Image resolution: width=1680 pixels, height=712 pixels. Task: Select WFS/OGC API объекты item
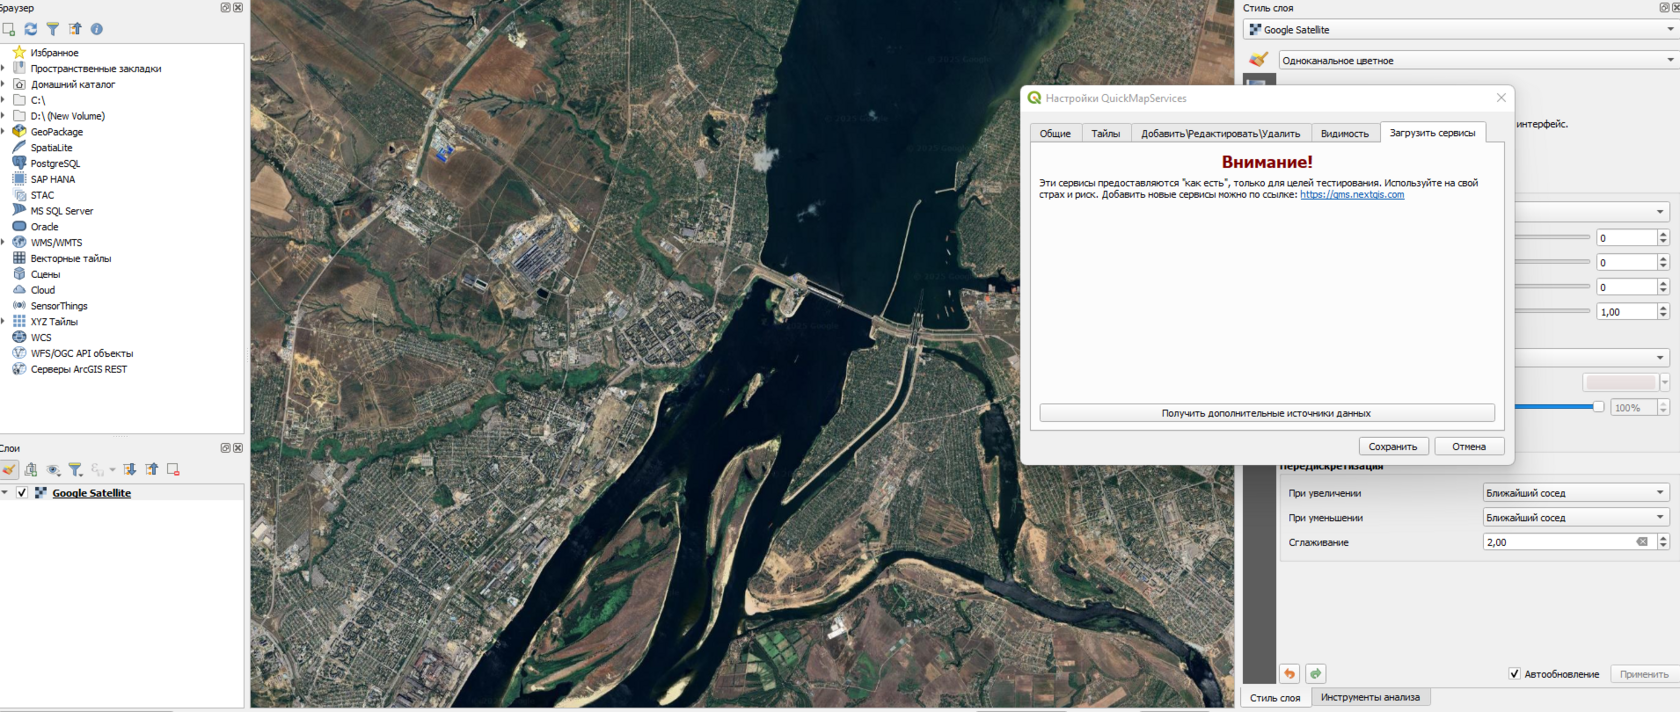point(81,353)
